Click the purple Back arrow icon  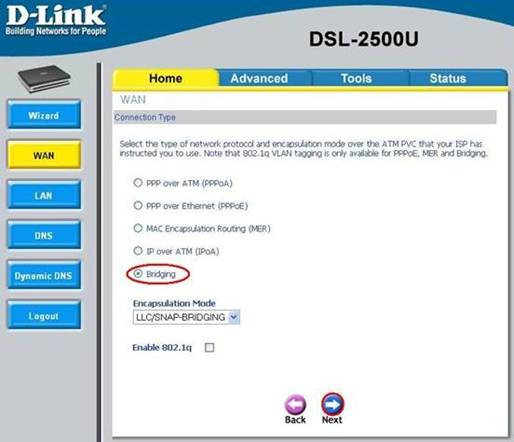click(x=295, y=404)
